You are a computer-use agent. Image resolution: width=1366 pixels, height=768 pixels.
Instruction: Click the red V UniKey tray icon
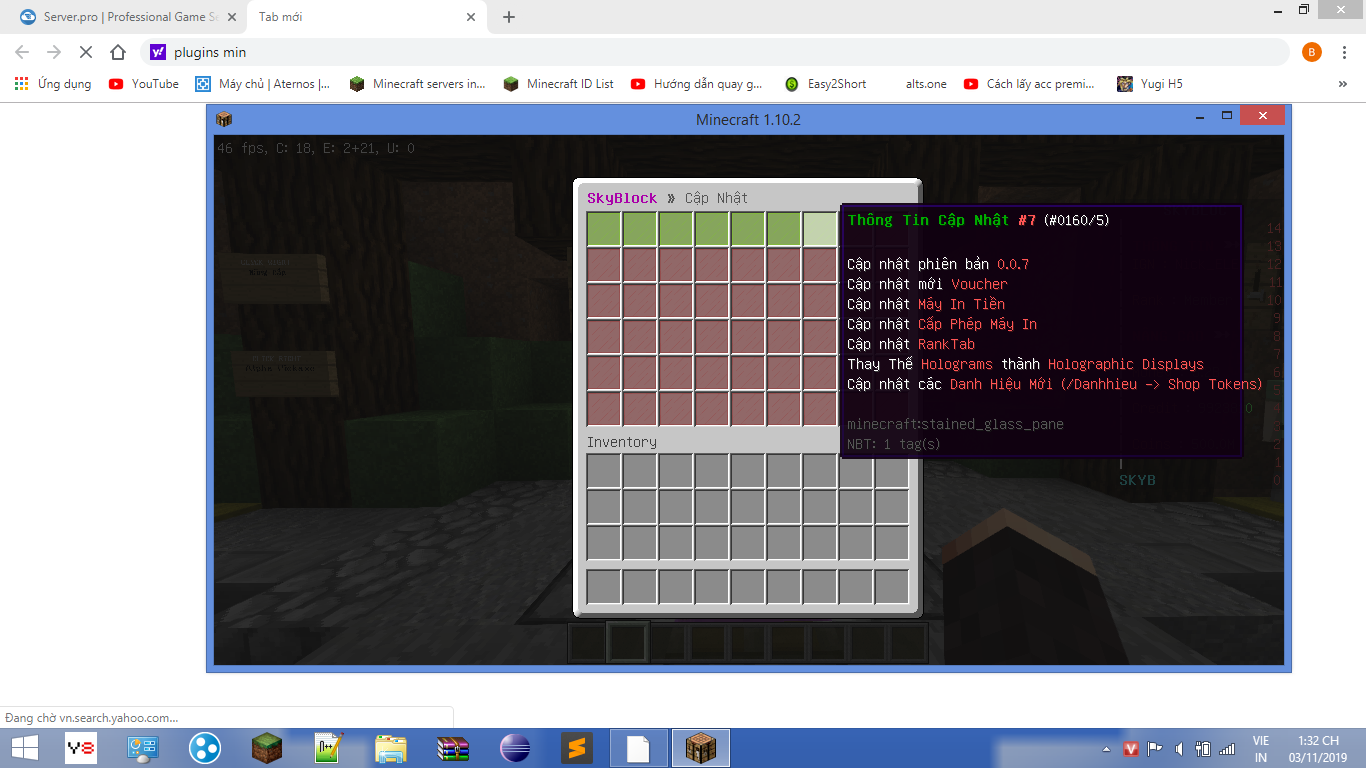pos(1131,748)
